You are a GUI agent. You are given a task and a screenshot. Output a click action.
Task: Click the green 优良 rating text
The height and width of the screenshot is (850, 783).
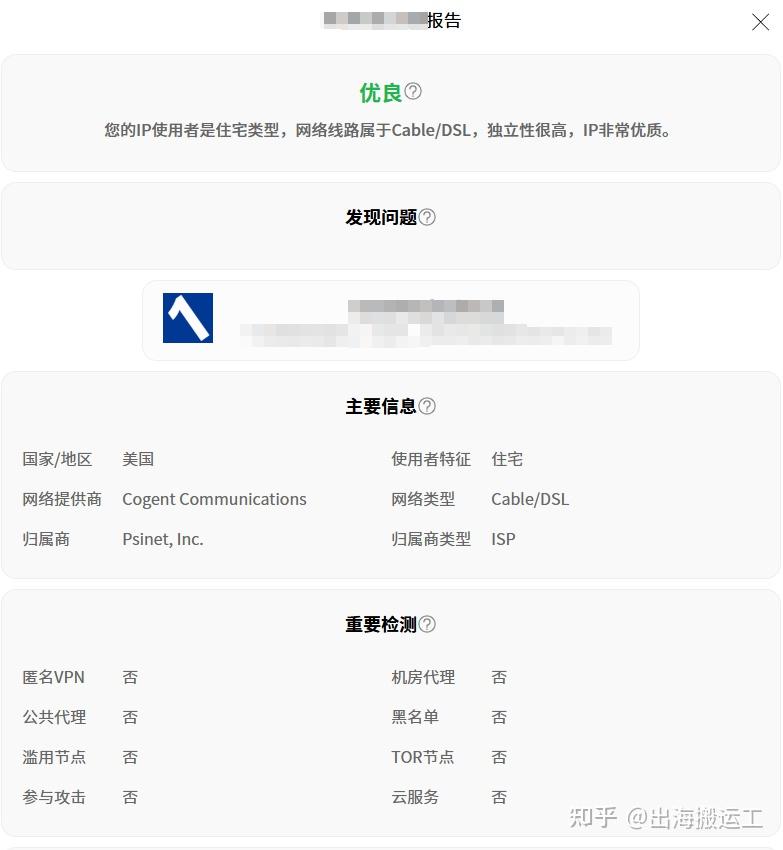381,93
